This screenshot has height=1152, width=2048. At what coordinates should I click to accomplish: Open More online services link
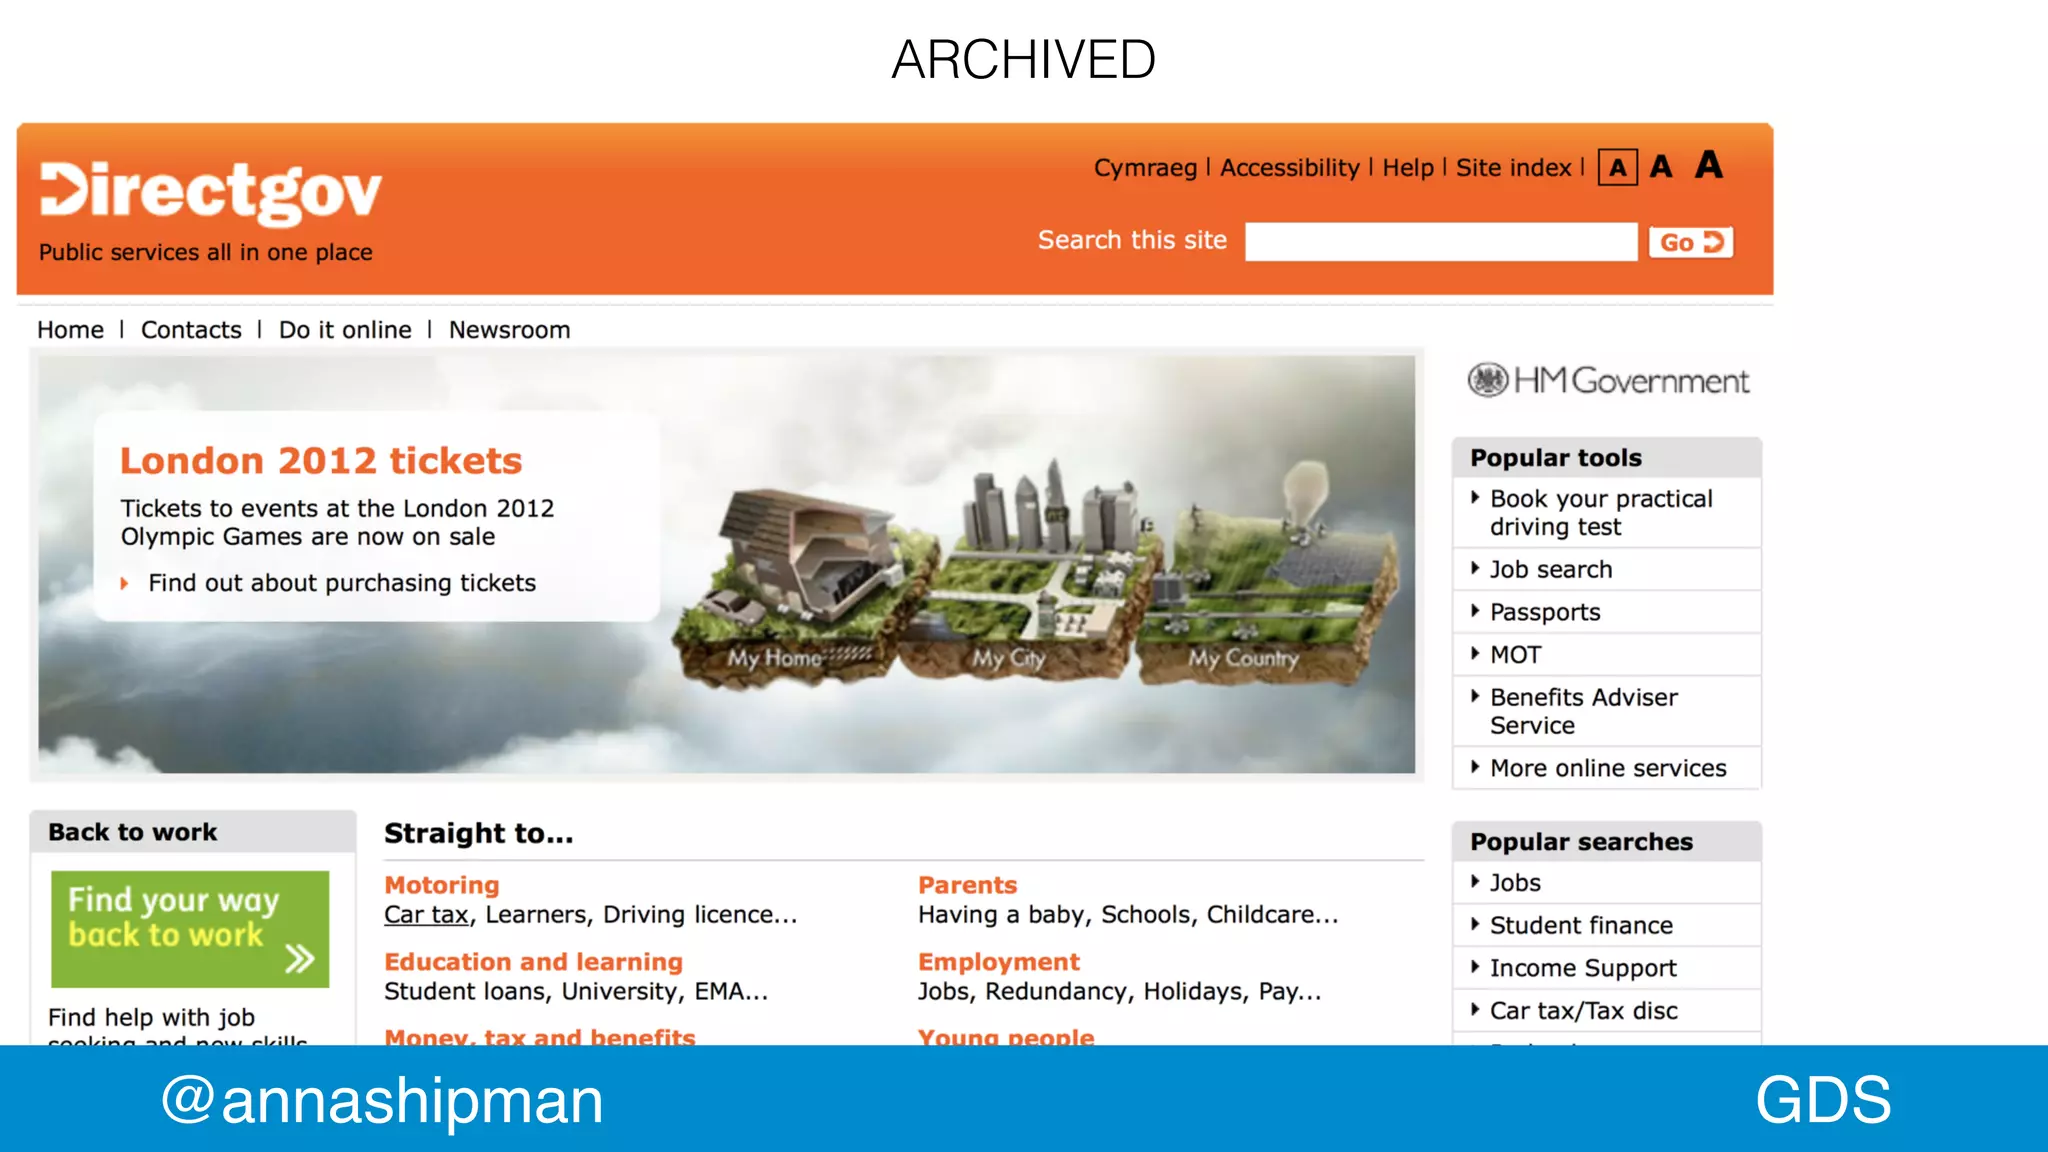pos(1607,768)
